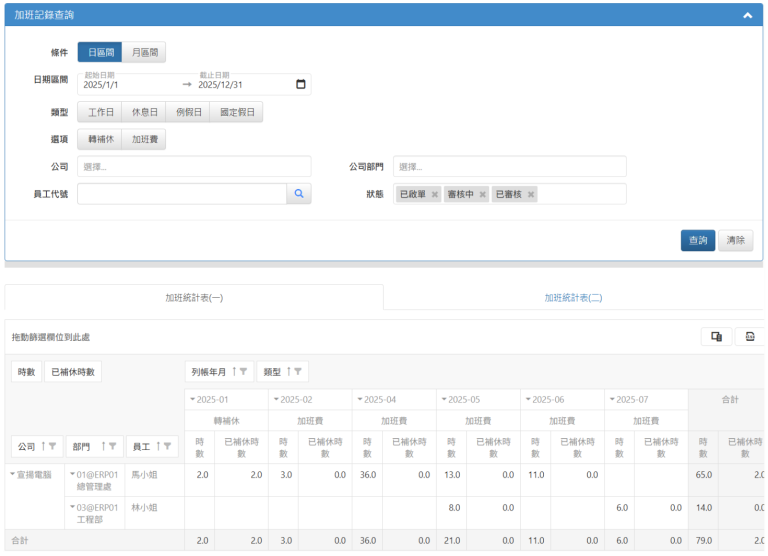
Task: Open the 公司 selection dropdown
Action: click(194, 167)
